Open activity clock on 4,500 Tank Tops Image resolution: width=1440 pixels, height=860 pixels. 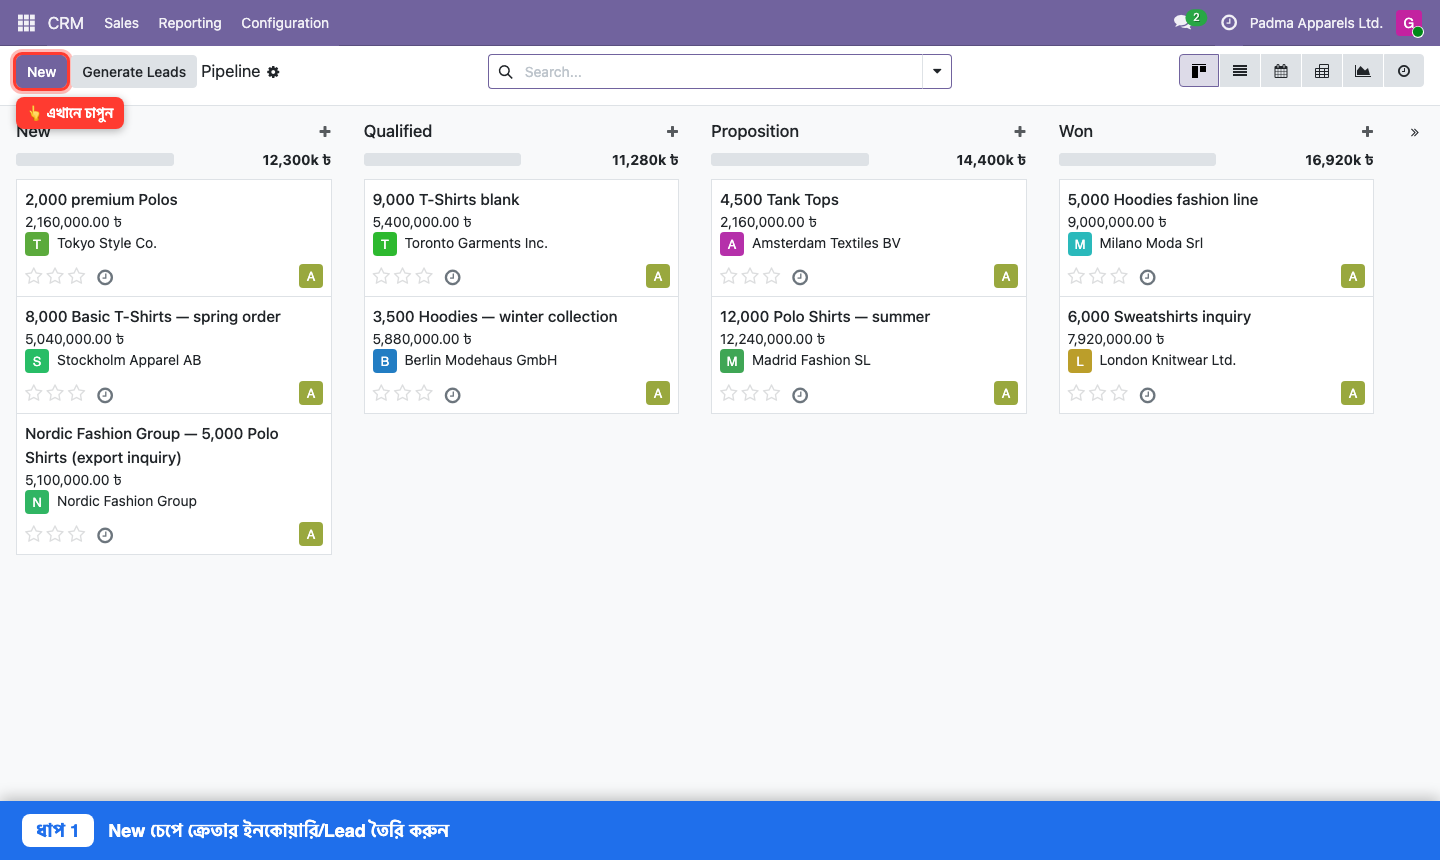click(800, 277)
